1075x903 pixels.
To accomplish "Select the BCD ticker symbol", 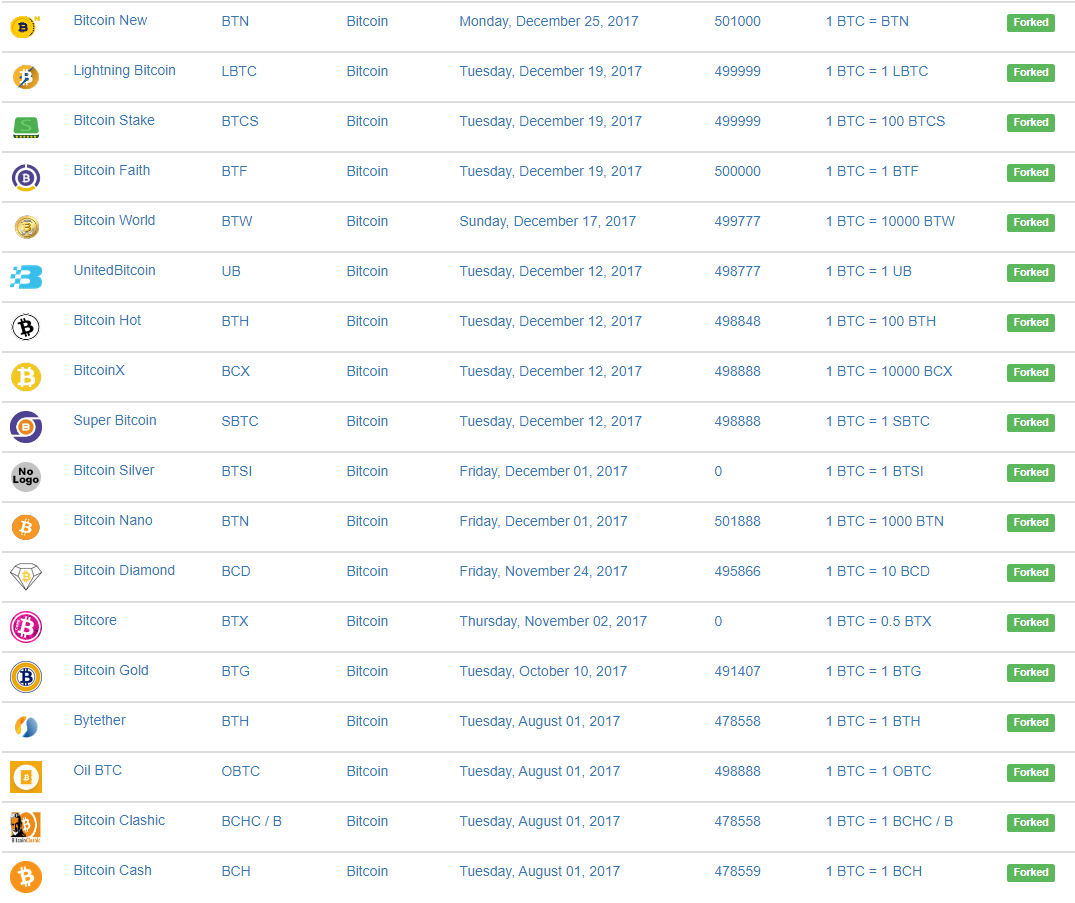I will click(x=236, y=571).
